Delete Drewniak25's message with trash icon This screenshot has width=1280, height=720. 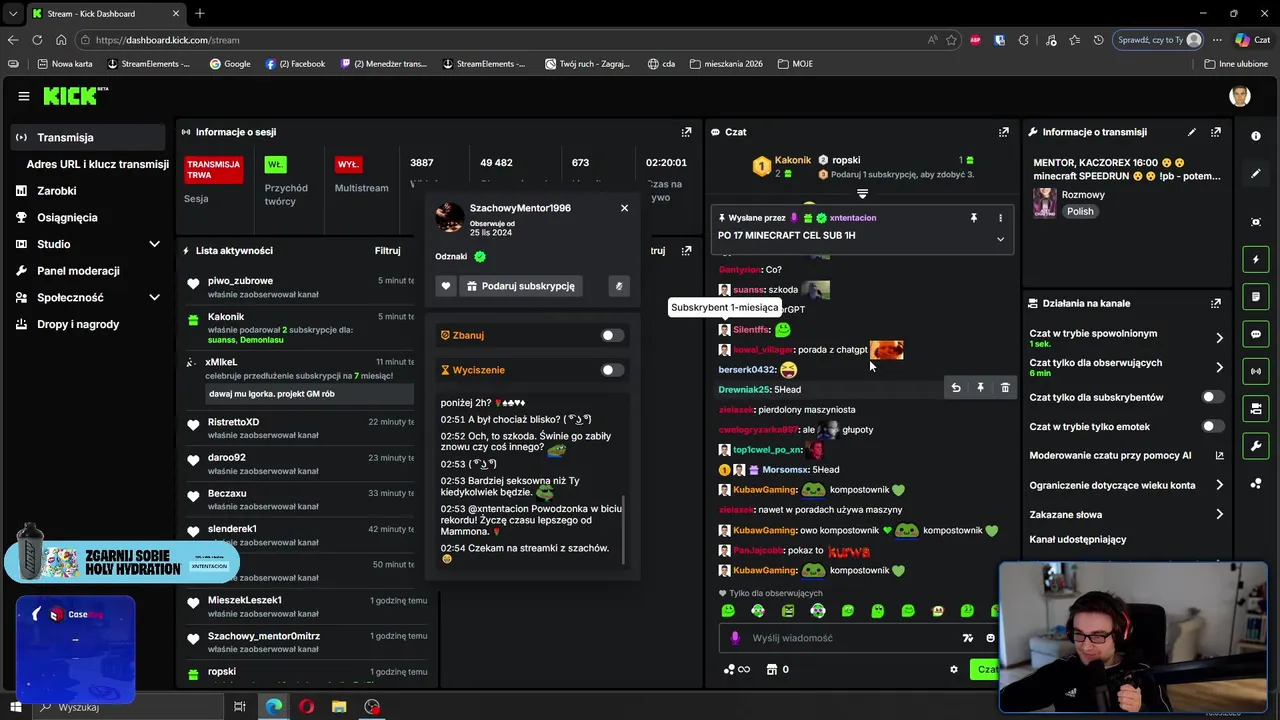[x=1005, y=388]
